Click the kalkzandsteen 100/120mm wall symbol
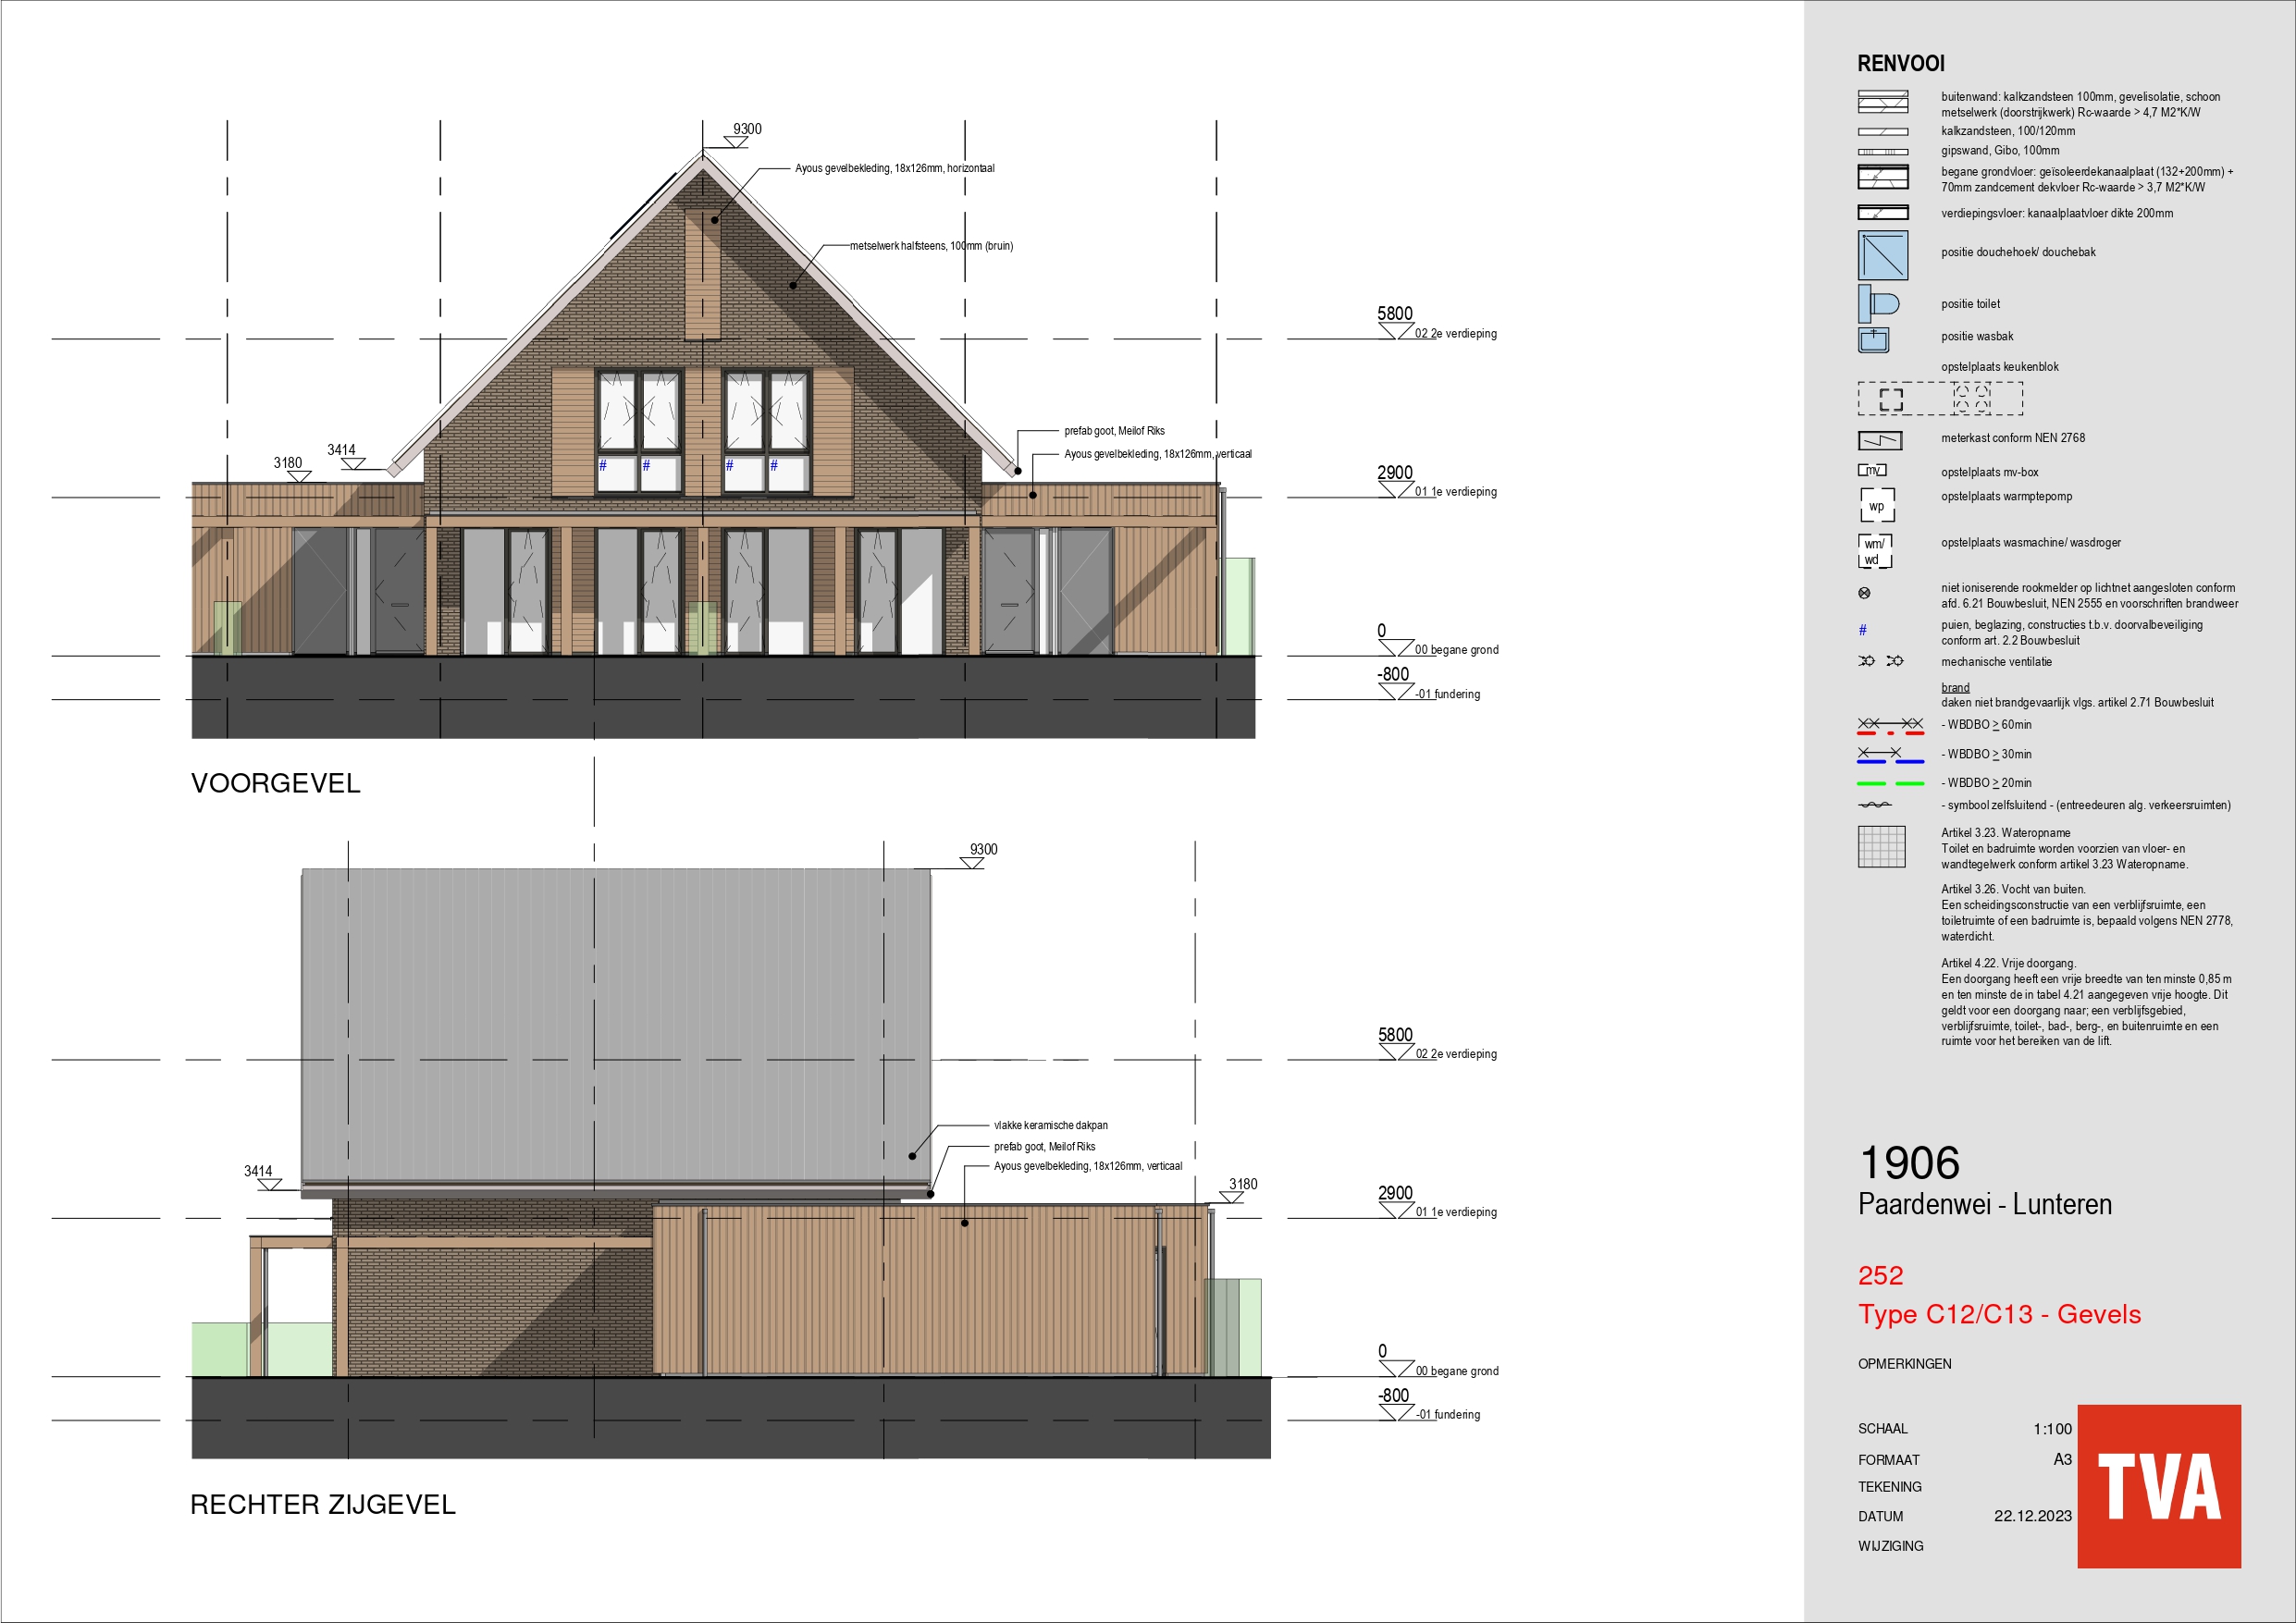The height and width of the screenshot is (1623, 2296). tap(1882, 132)
